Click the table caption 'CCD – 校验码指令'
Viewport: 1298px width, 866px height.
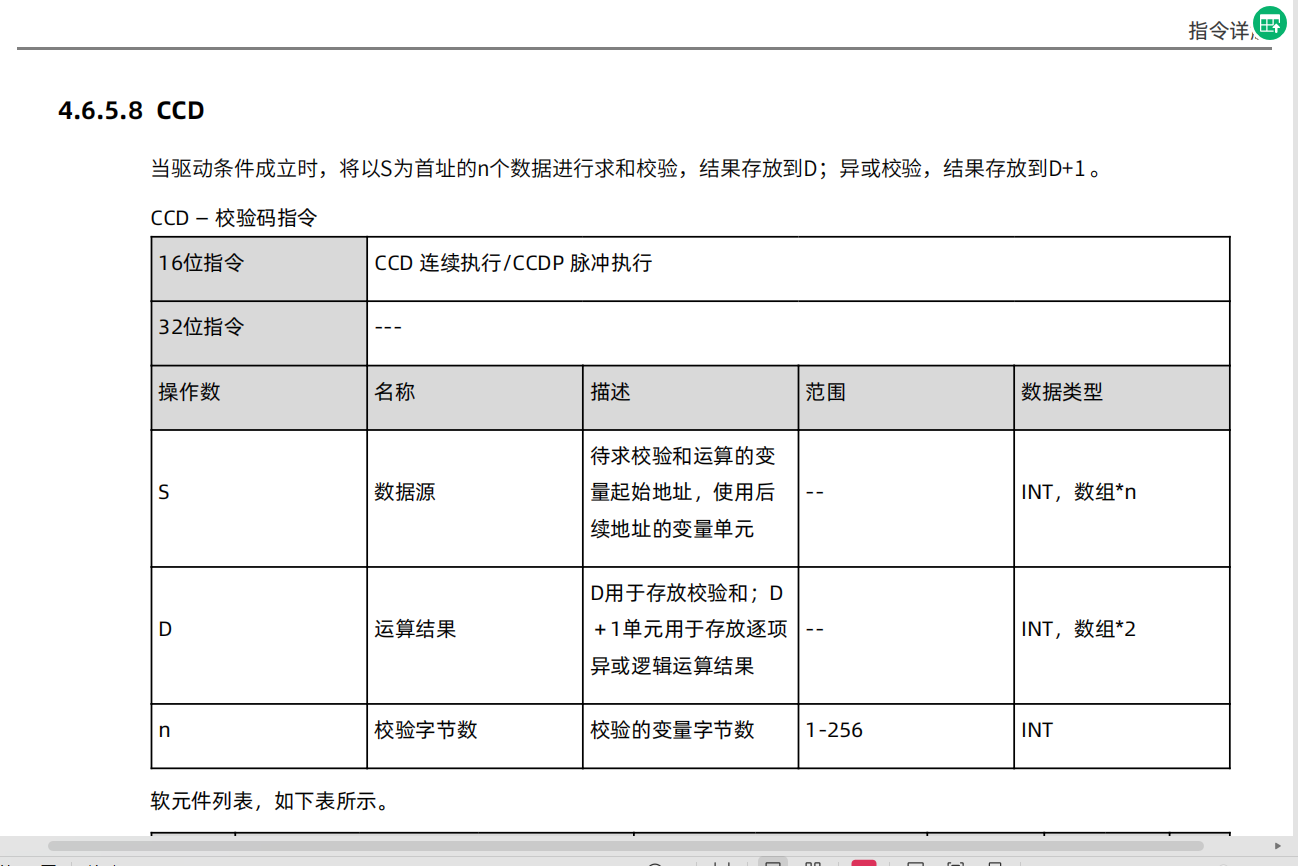[x=234, y=217]
